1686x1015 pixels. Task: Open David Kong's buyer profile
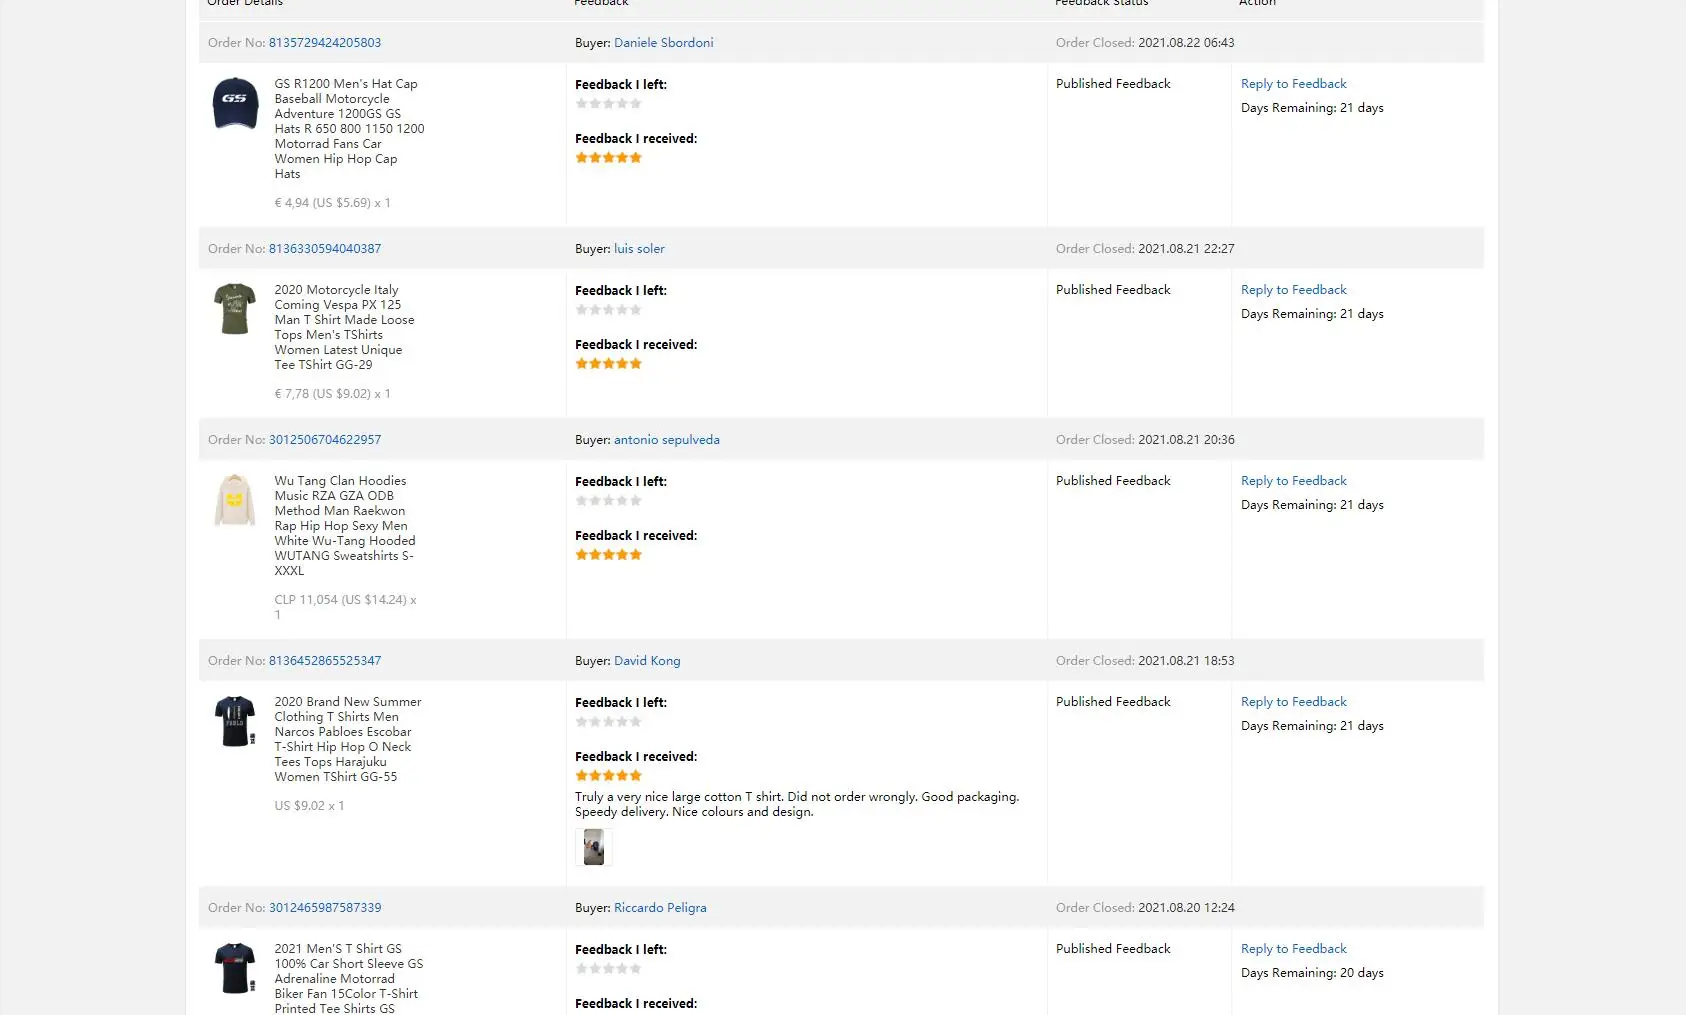(647, 661)
